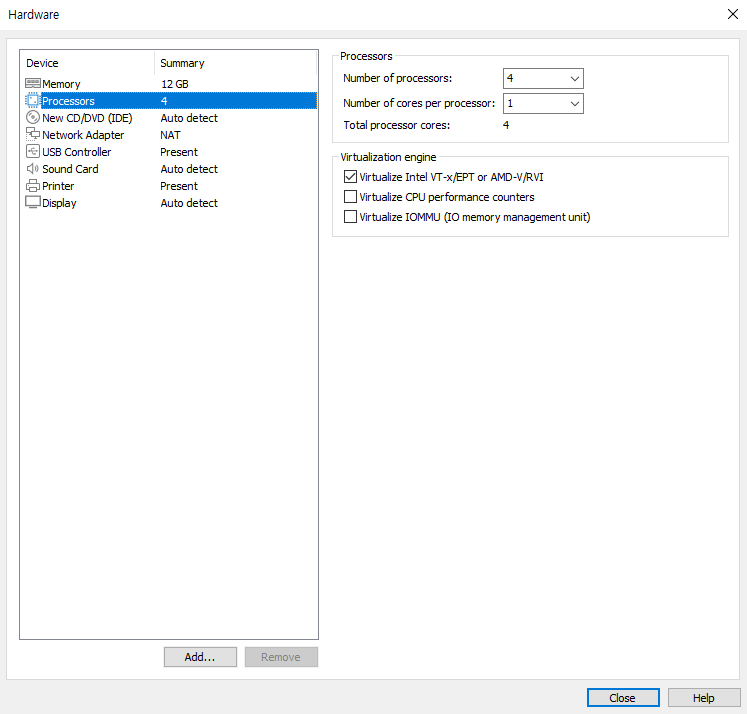Select Network Adapter row label
The height and width of the screenshot is (714, 747).
tap(83, 135)
